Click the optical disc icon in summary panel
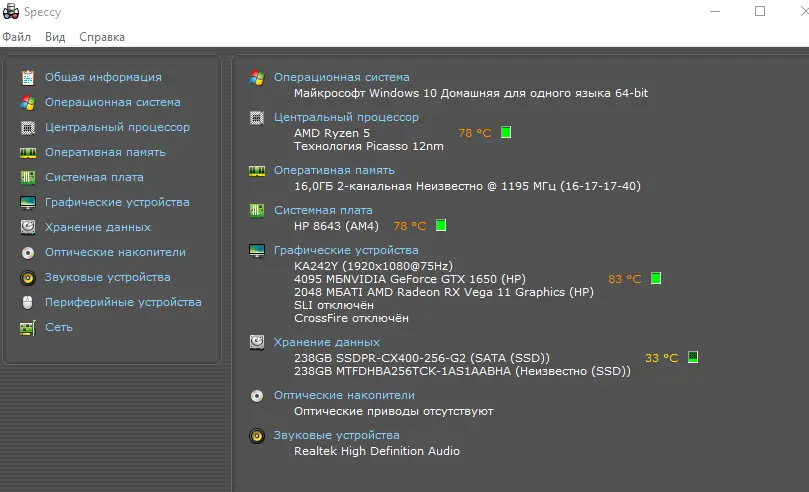 257,396
